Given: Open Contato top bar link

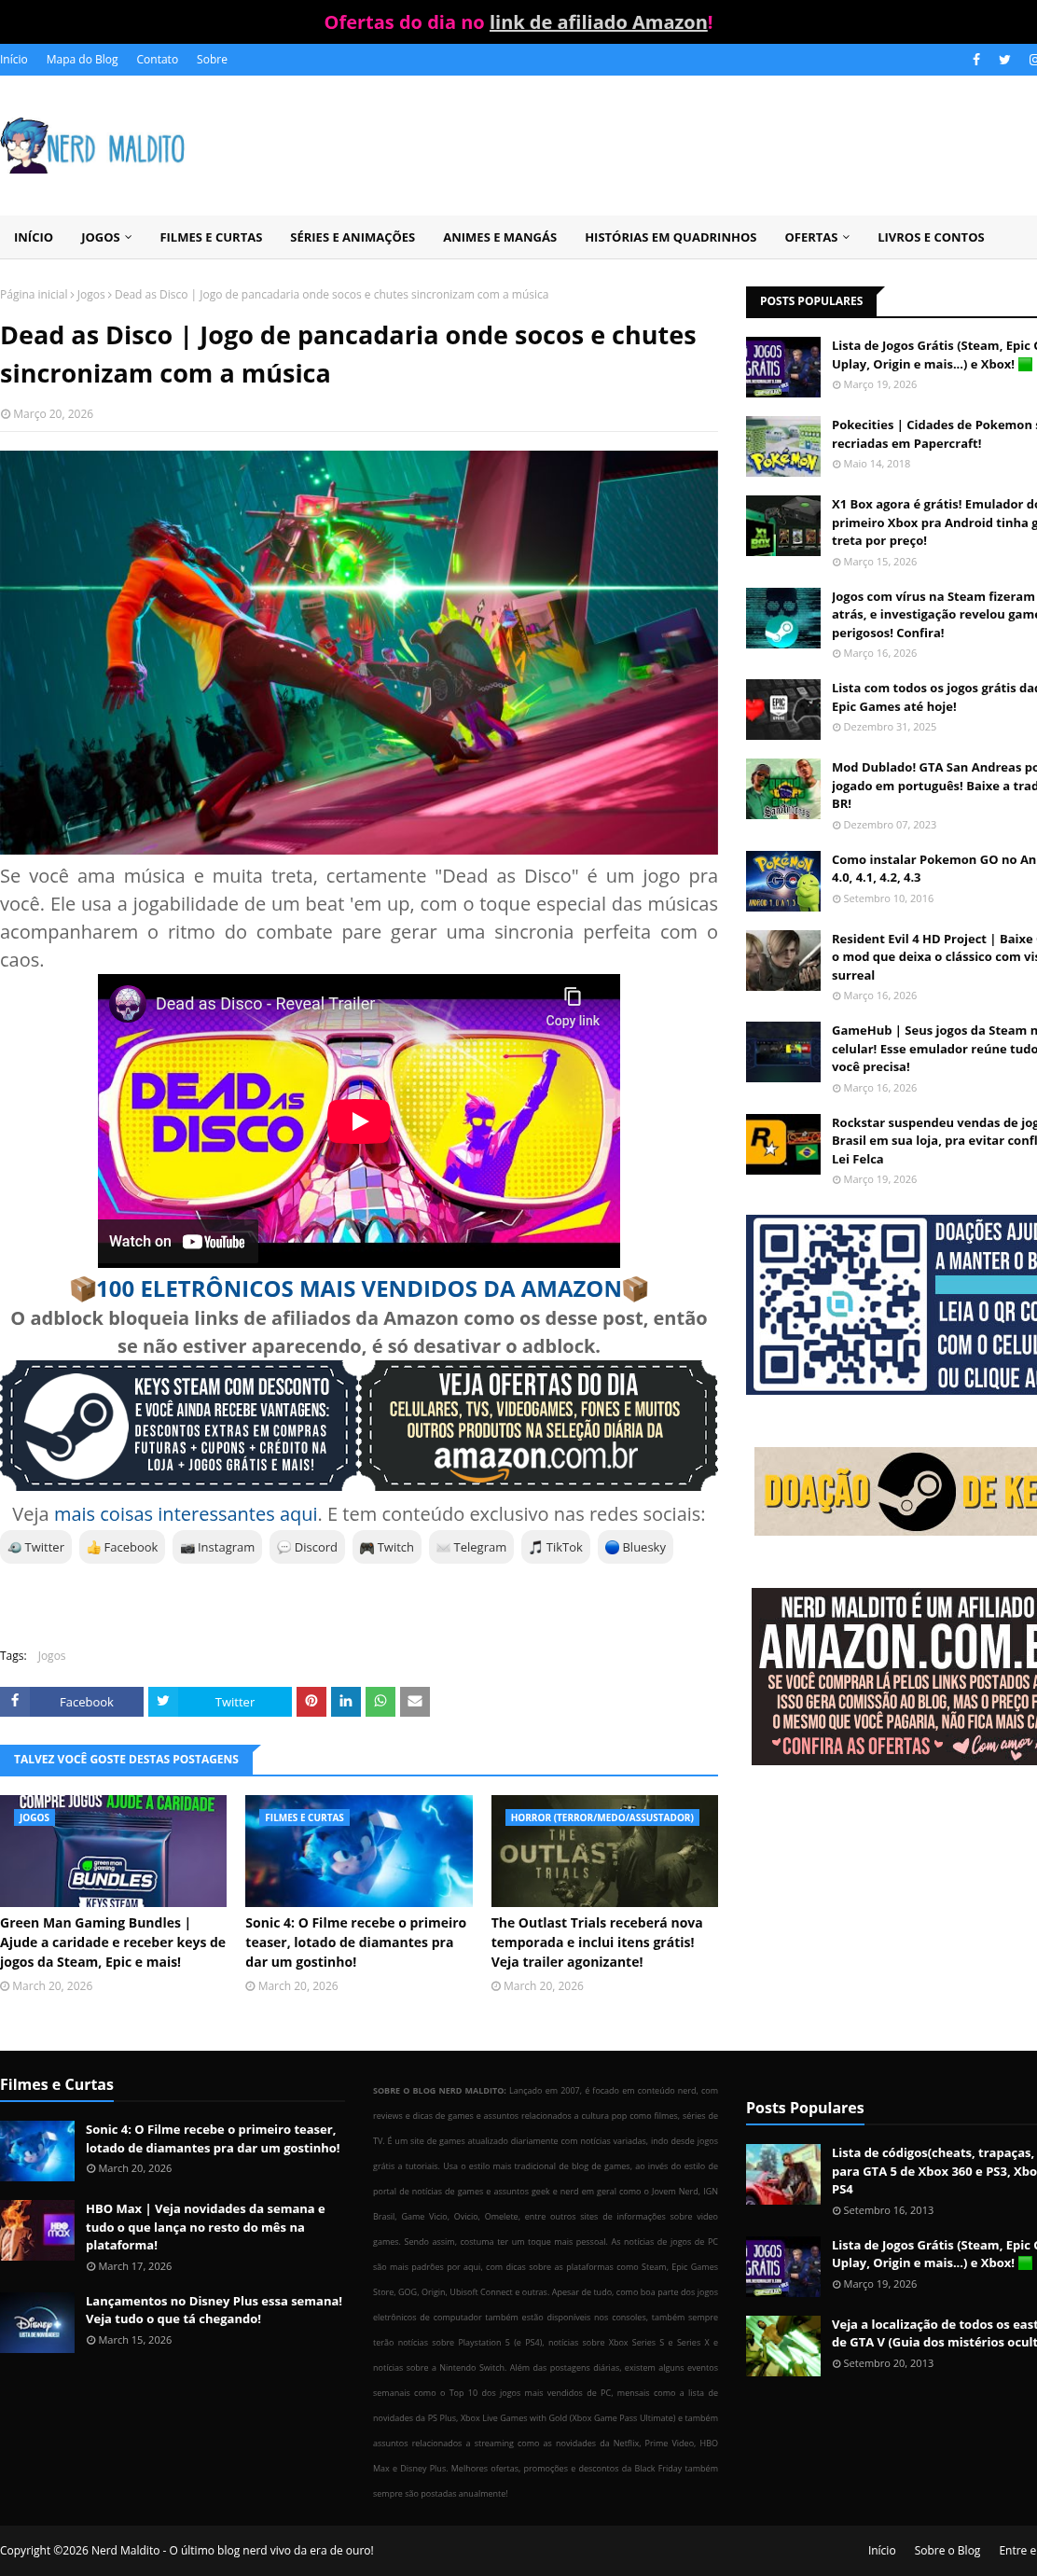Looking at the screenshot, I should pos(157,60).
